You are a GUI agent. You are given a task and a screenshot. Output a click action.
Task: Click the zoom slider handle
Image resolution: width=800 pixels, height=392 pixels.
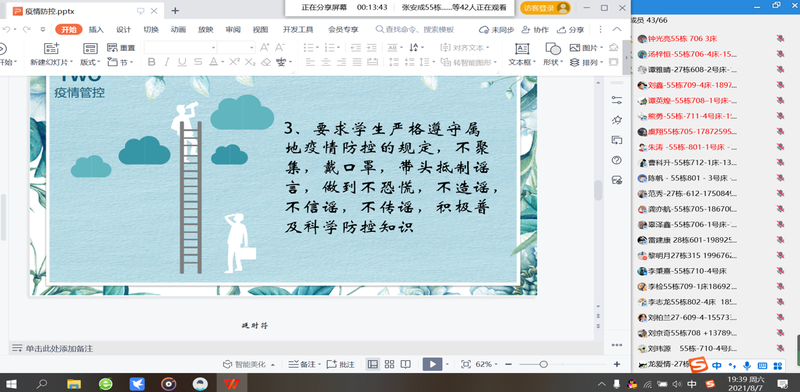[544, 364]
